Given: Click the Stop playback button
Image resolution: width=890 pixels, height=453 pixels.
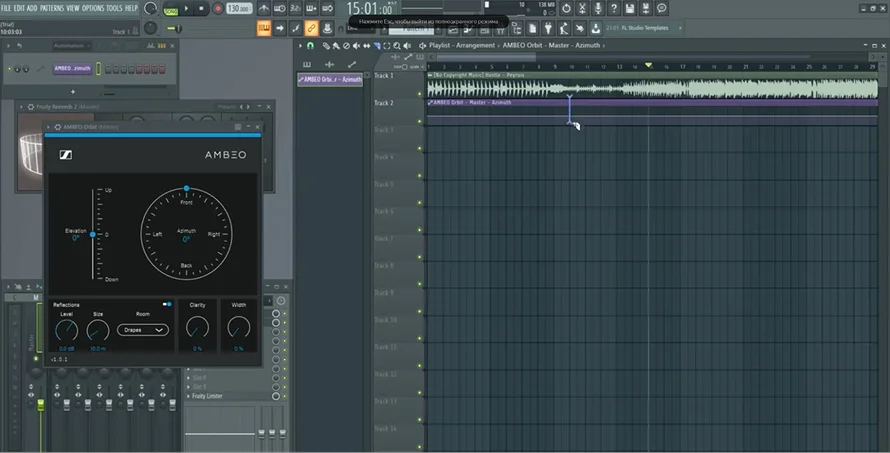Looking at the screenshot, I should click(x=199, y=9).
